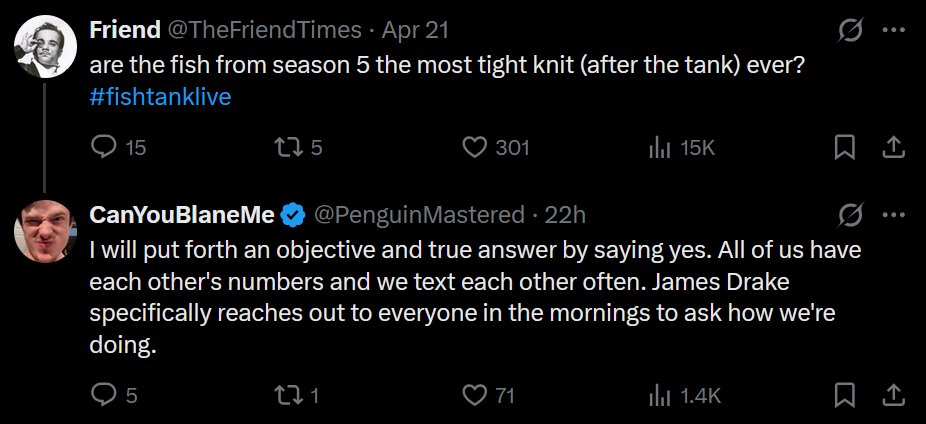Open Grok icon on CanYouBlaneMe's reply
The width and height of the screenshot is (926, 424).
coord(851,214)
